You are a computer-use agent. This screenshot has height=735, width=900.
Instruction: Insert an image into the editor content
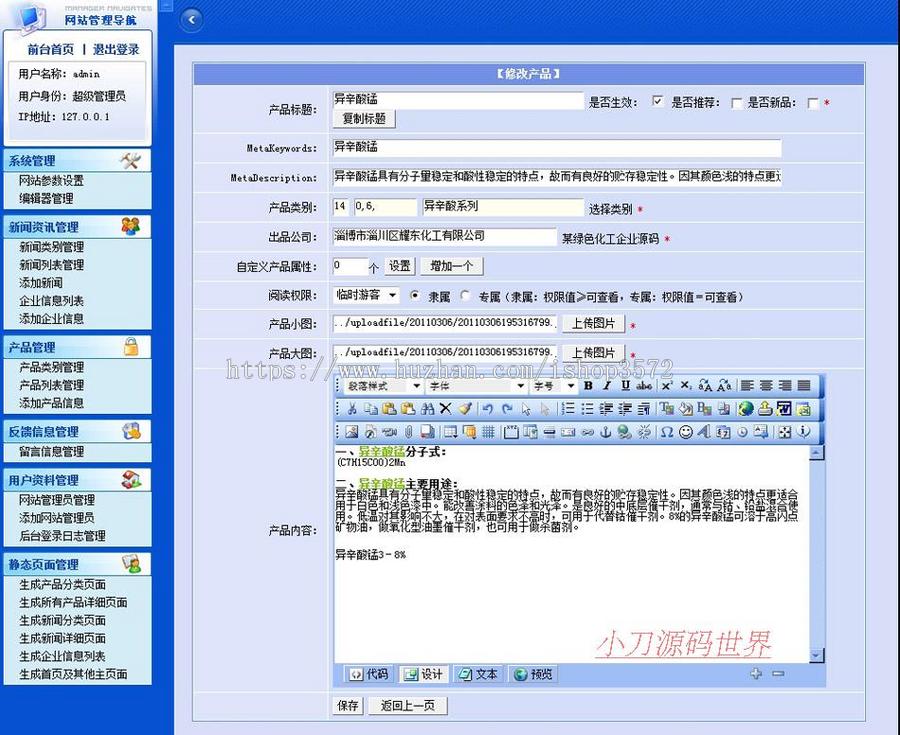point(352,431)
